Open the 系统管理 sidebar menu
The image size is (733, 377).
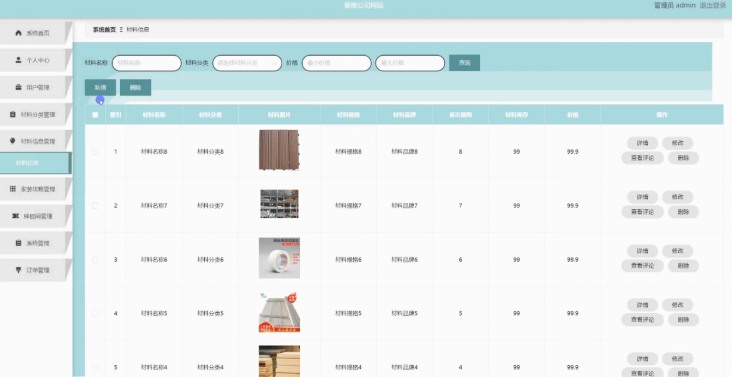click(36, 243)
